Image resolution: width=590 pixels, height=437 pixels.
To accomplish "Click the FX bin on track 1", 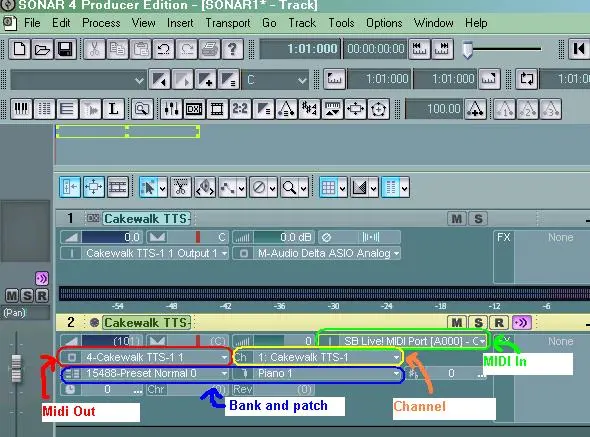I will 541,257.
